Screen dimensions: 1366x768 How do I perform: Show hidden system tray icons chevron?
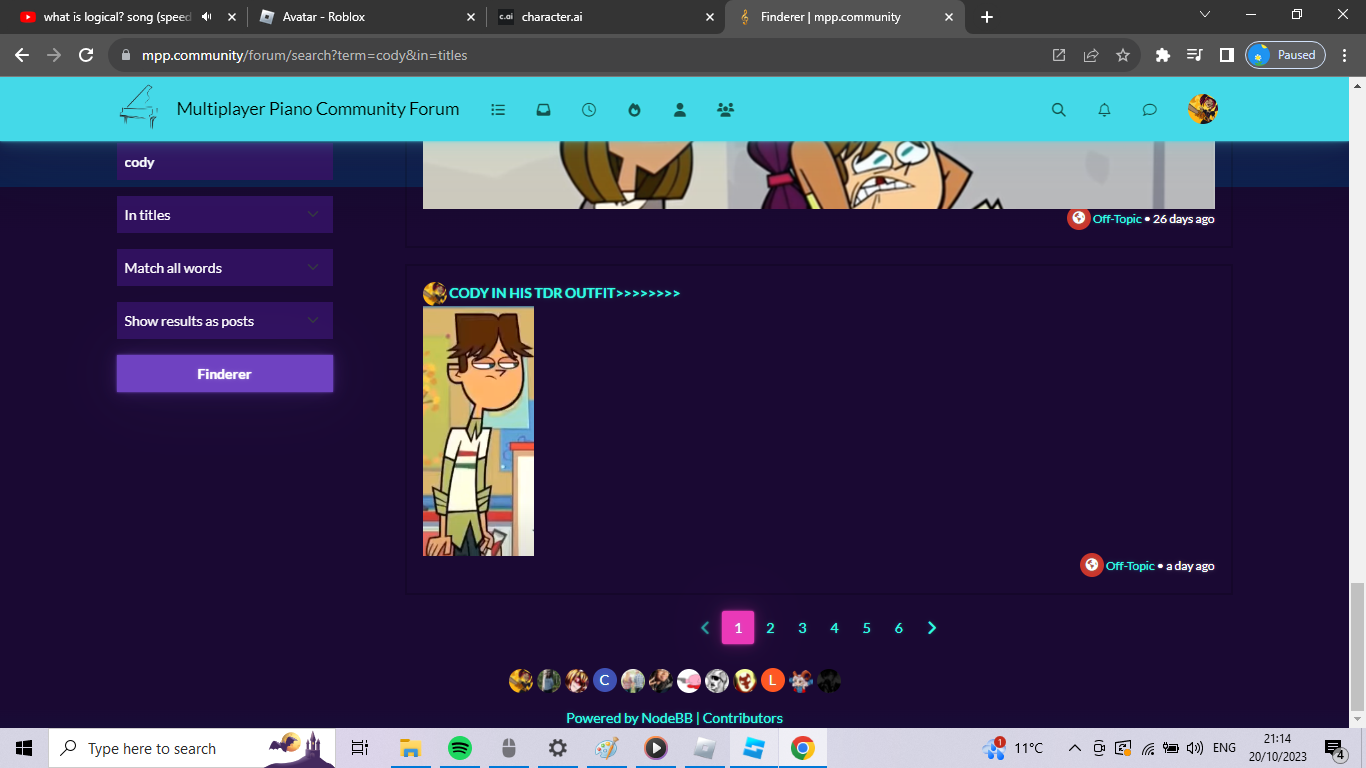click(1075, 748)
